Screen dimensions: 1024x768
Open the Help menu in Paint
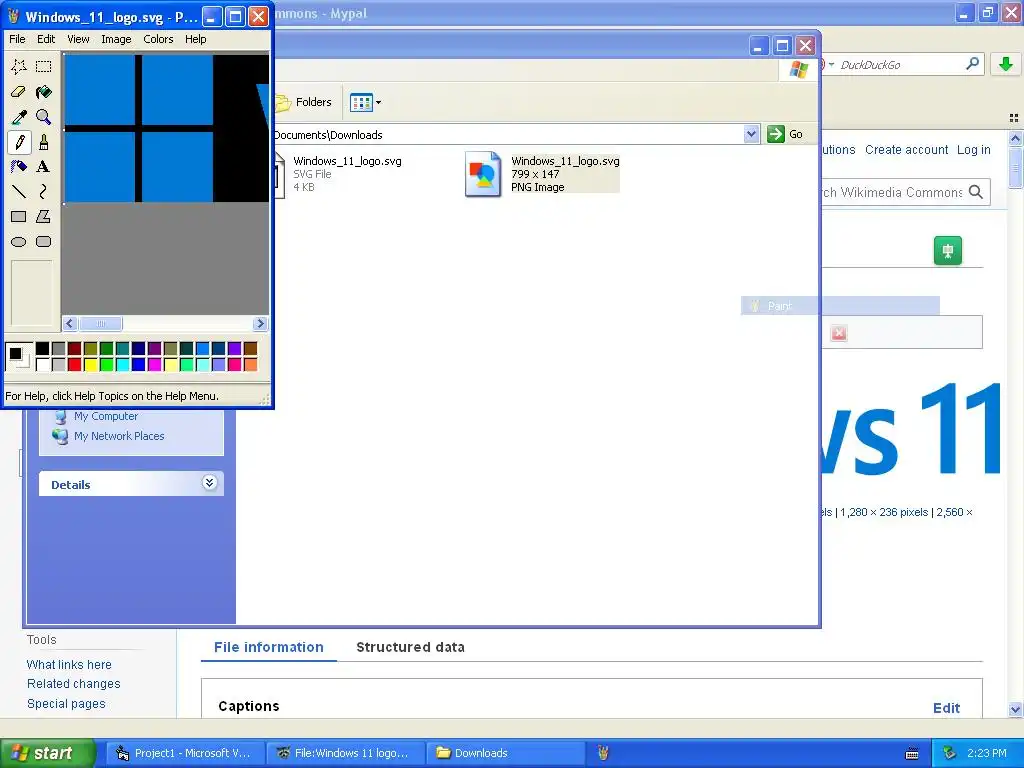(x=195, y=39)
